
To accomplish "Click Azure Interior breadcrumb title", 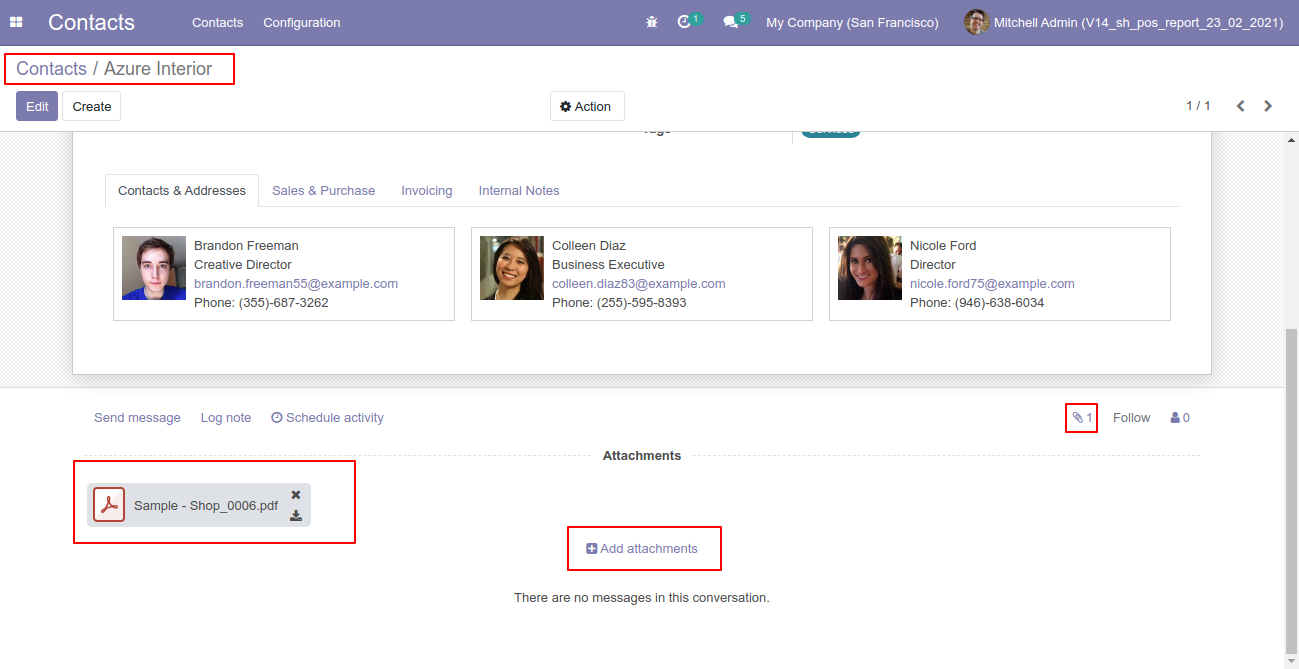I will pos(158,69).
